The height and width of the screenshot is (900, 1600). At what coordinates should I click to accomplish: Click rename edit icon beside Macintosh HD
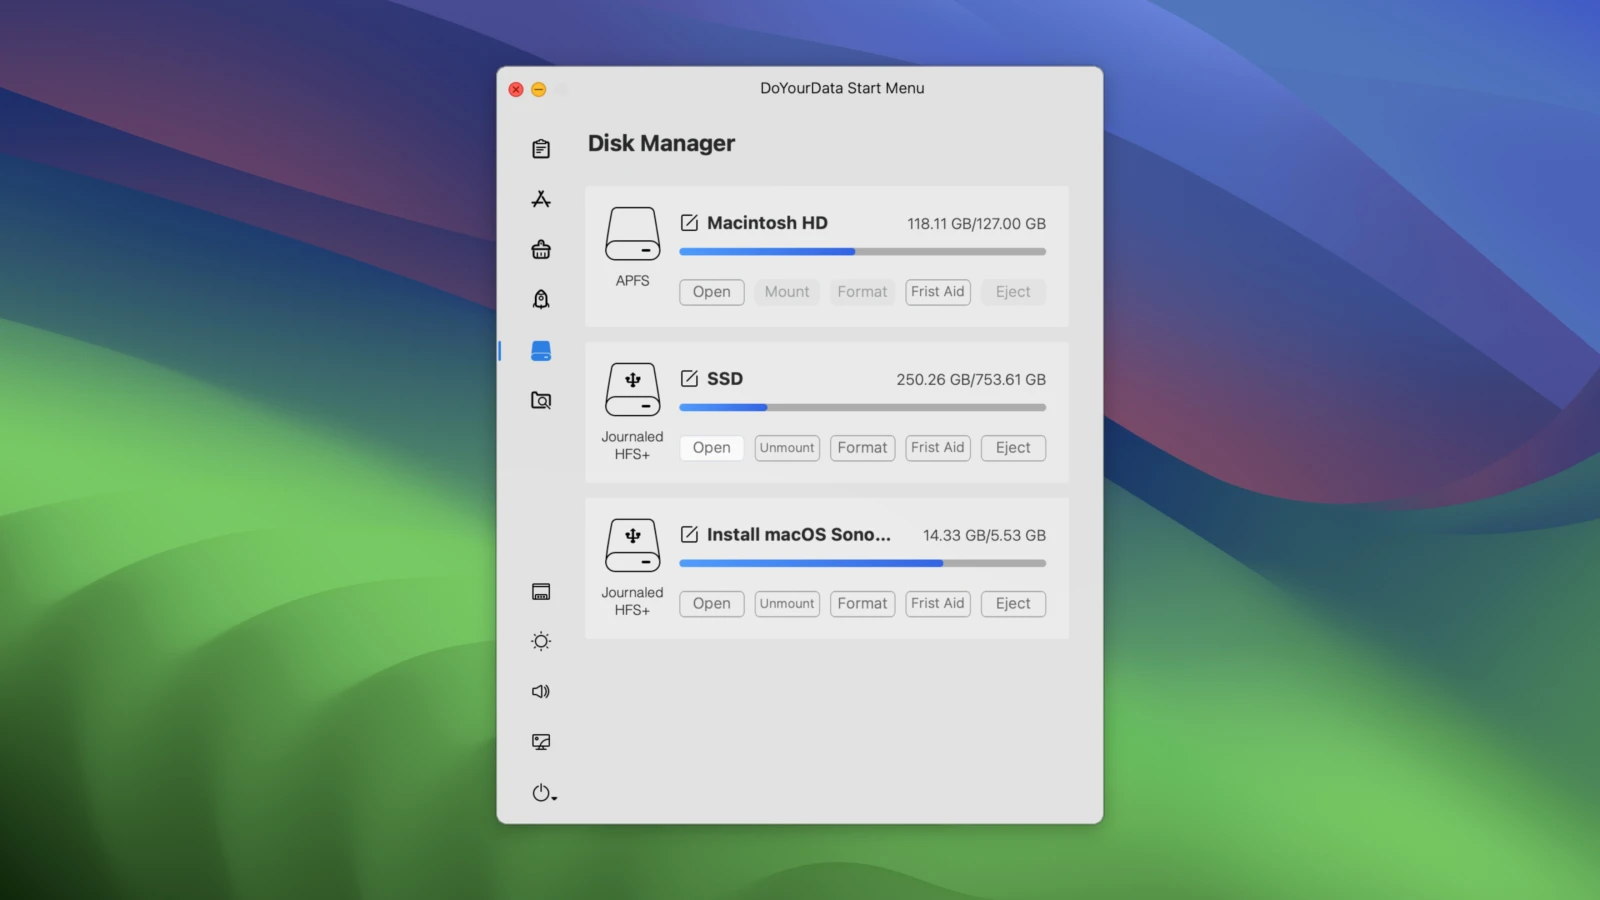click(689, 223)
